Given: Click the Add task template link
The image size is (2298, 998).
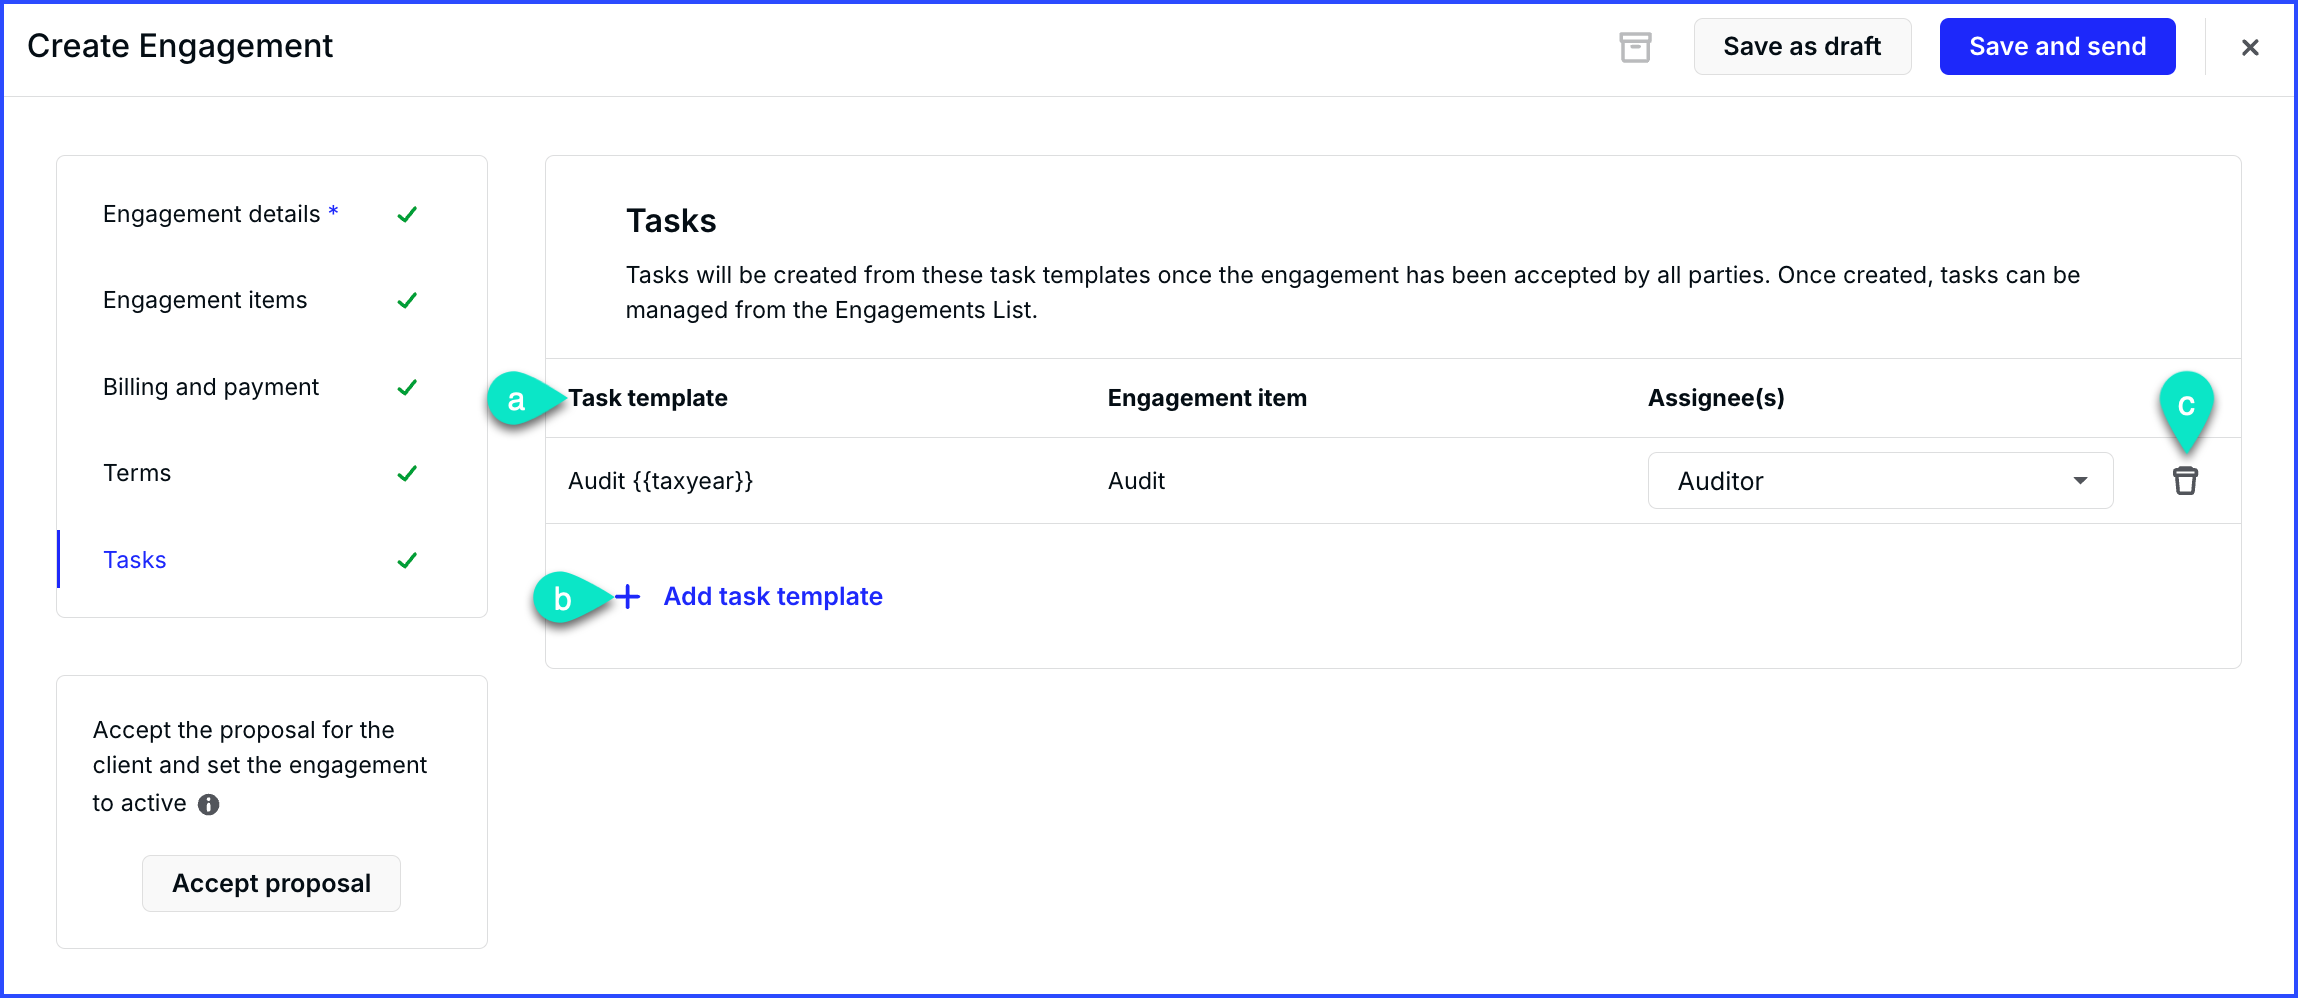Looking at the screenshot, I should (773, 597).
